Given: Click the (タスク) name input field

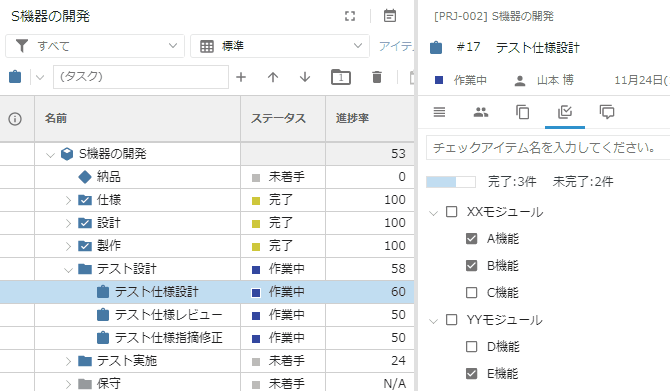Looking at the screenshot, I should point(141,77).
